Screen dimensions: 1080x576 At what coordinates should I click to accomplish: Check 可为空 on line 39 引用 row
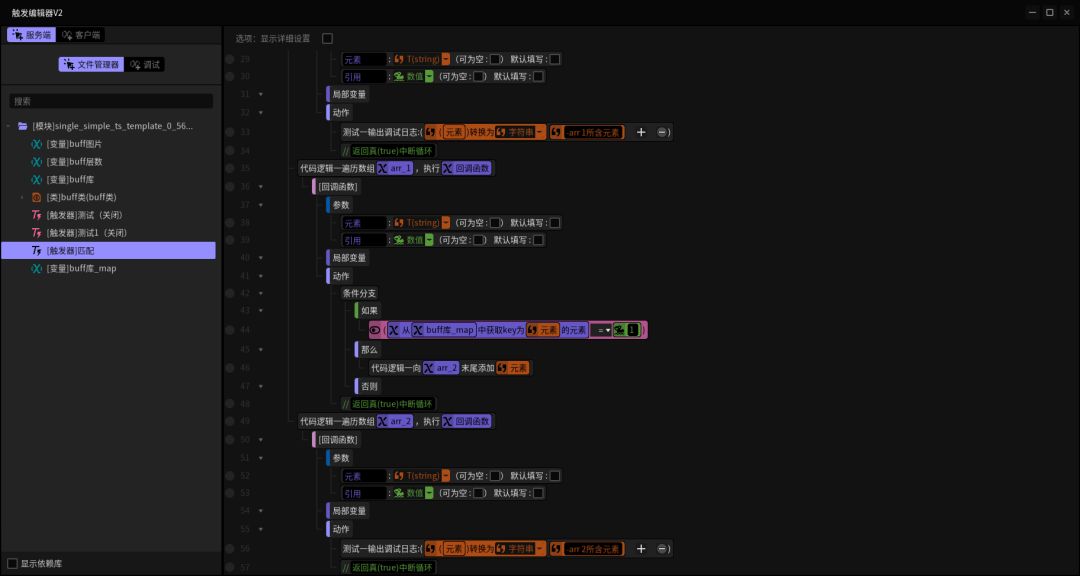(x=479, y=240)
